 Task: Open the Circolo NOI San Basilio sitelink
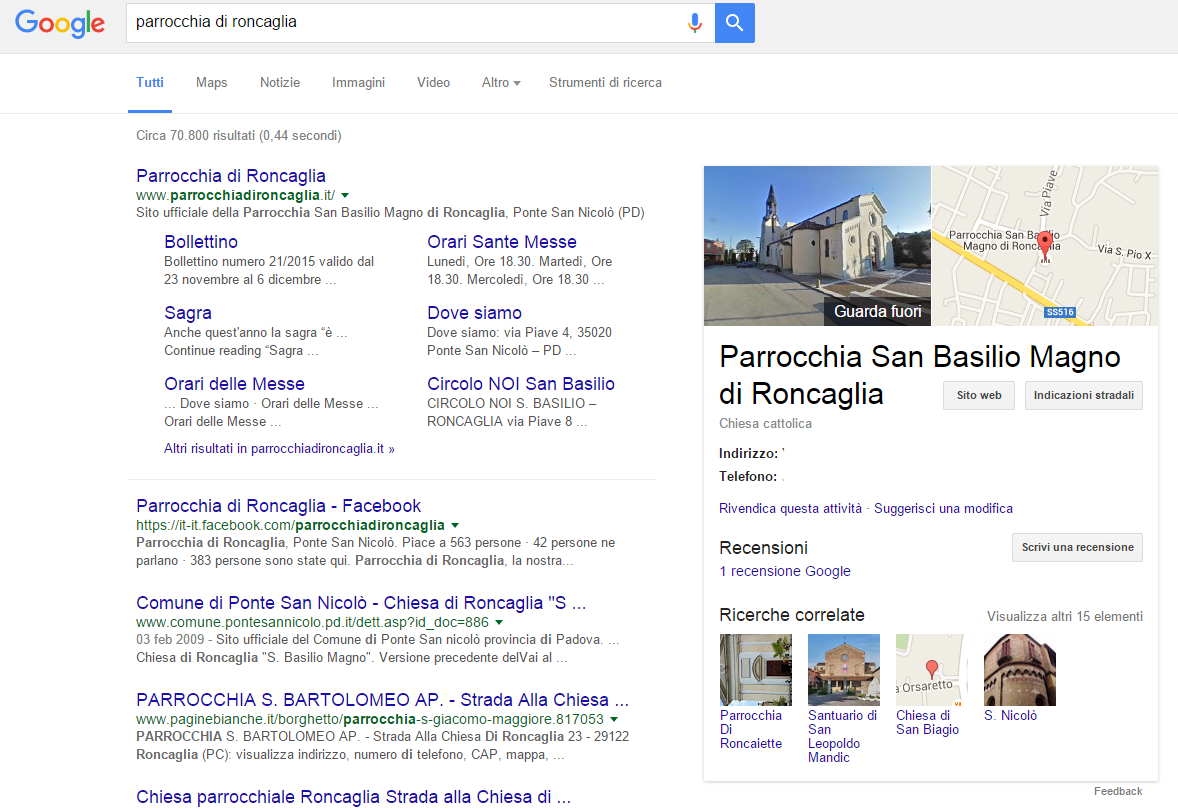pyautogui.click(x=521, y=384)
